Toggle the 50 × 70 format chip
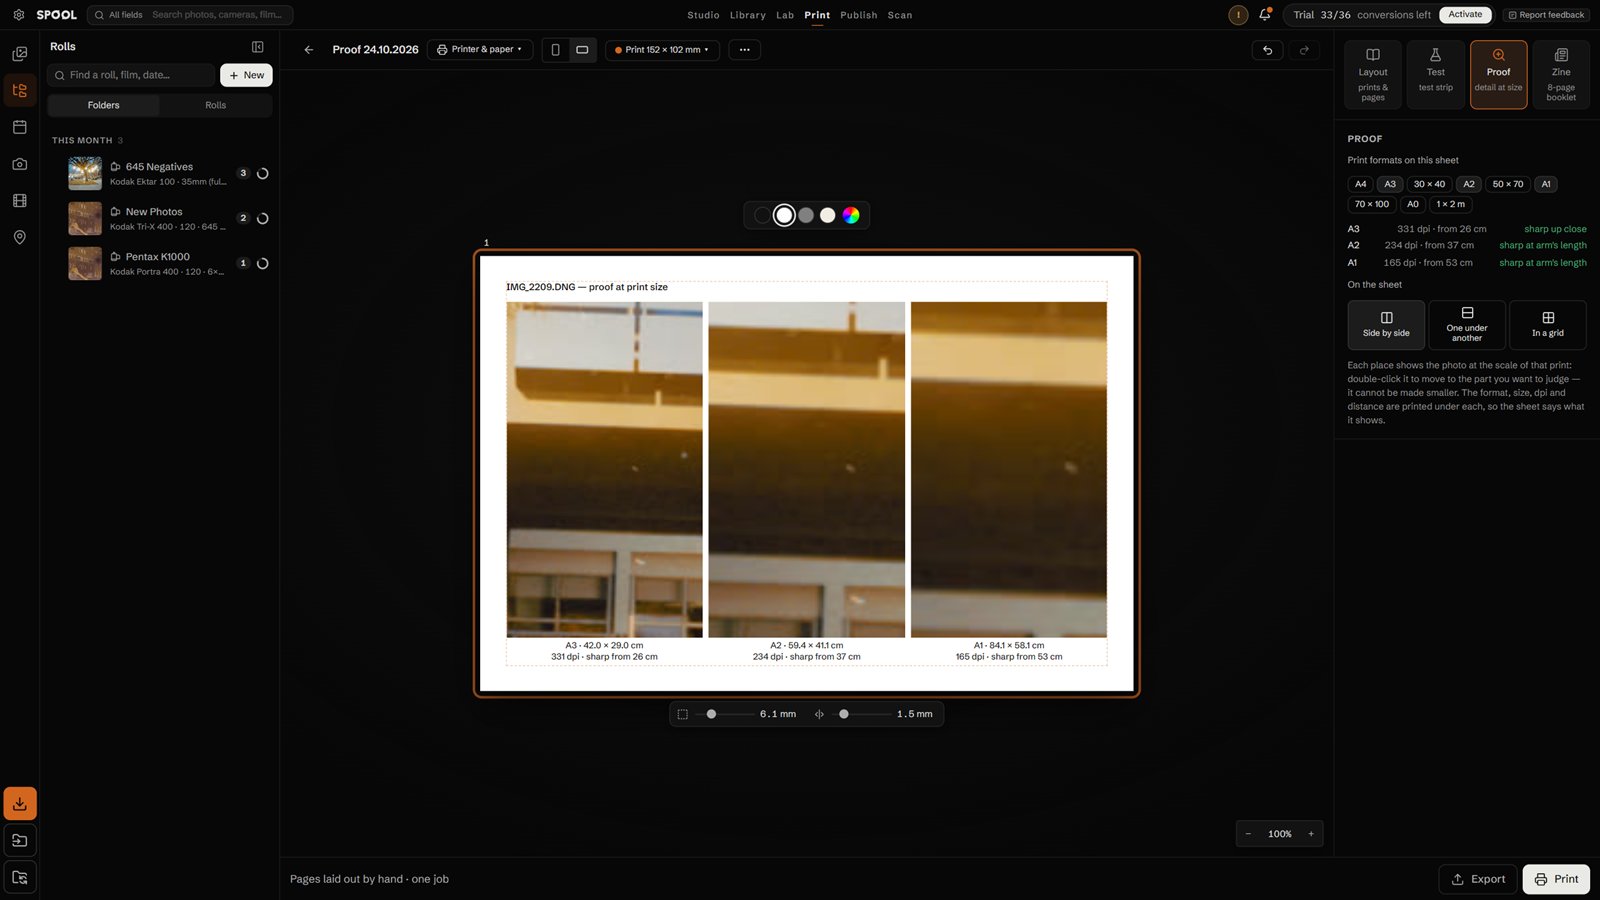Viewport: 1600px width, 900px height. click(x=1508, y=184)
